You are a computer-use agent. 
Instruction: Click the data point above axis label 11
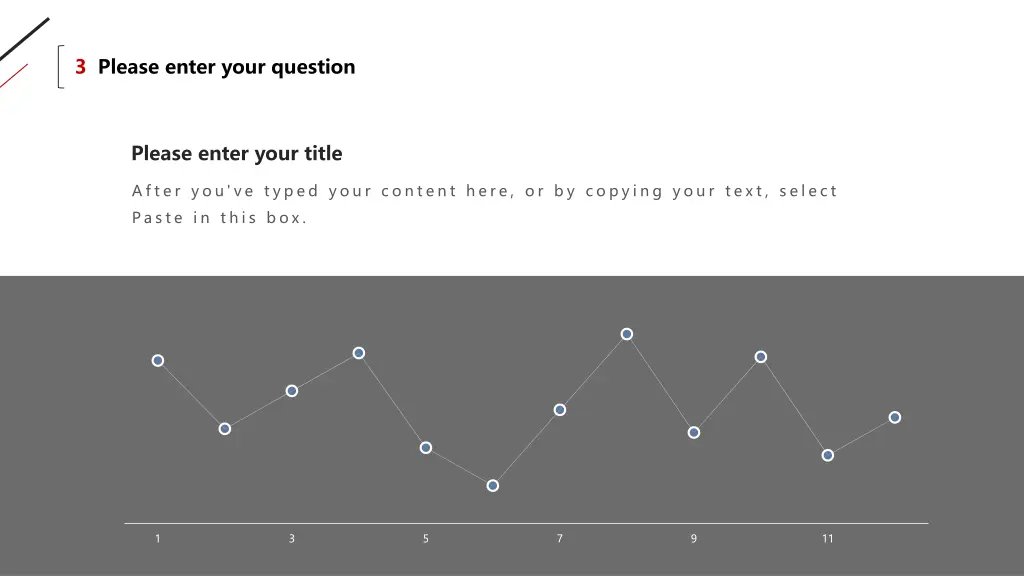pos(827,455)
